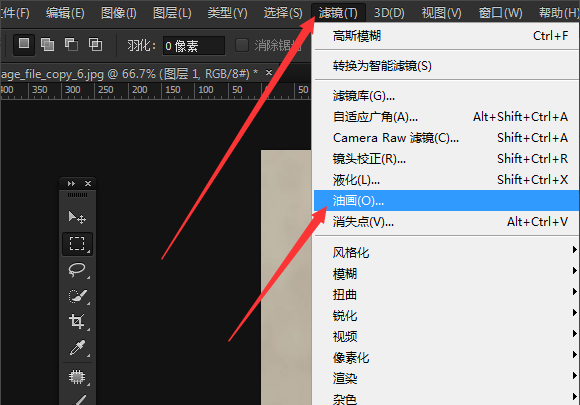Select the Move tool

point(77,217)
